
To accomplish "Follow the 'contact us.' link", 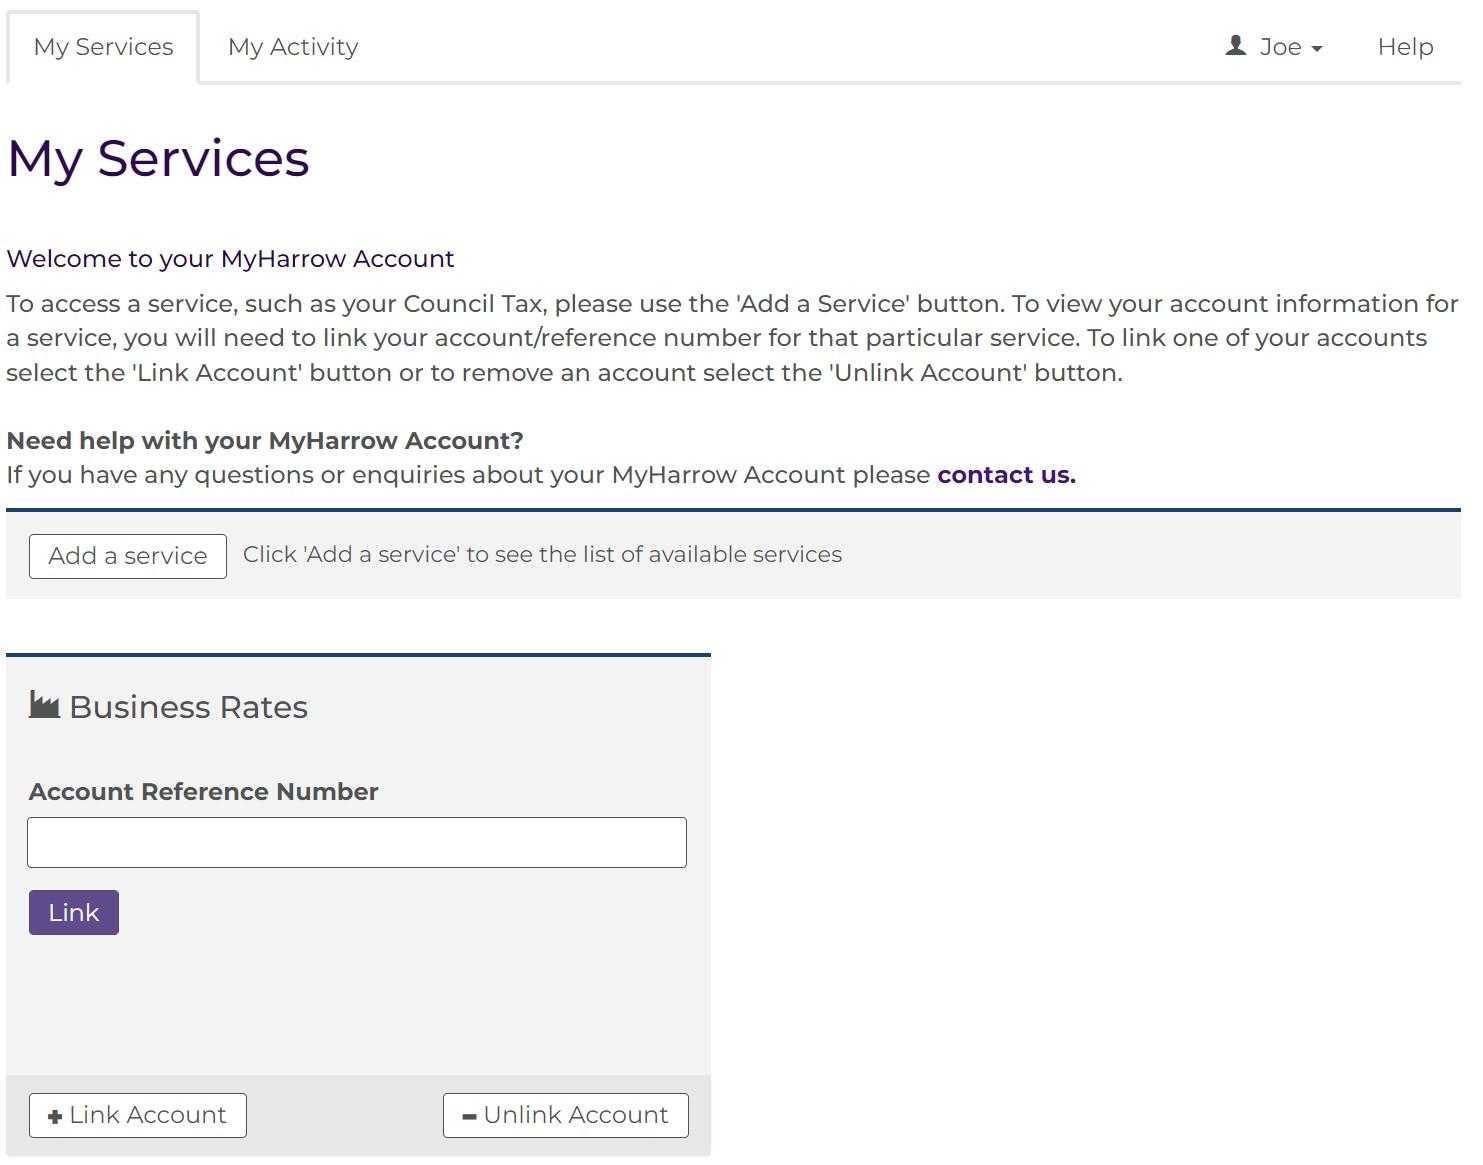I will (1006, 475).
